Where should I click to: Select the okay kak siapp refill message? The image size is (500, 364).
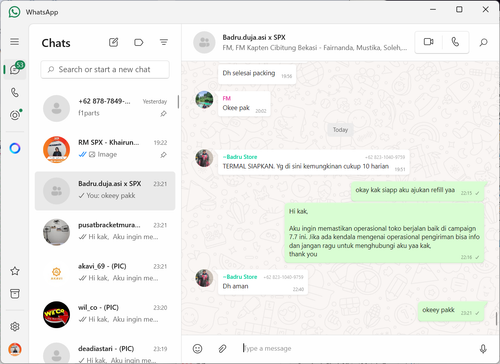pos(417,191)
